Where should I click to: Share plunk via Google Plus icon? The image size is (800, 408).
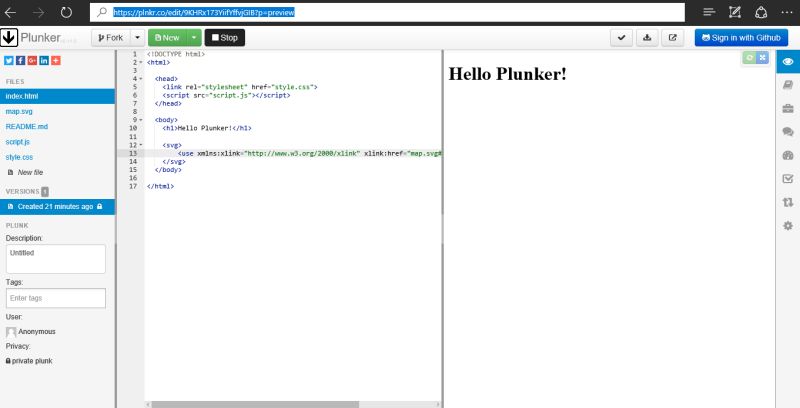point(32,60)
